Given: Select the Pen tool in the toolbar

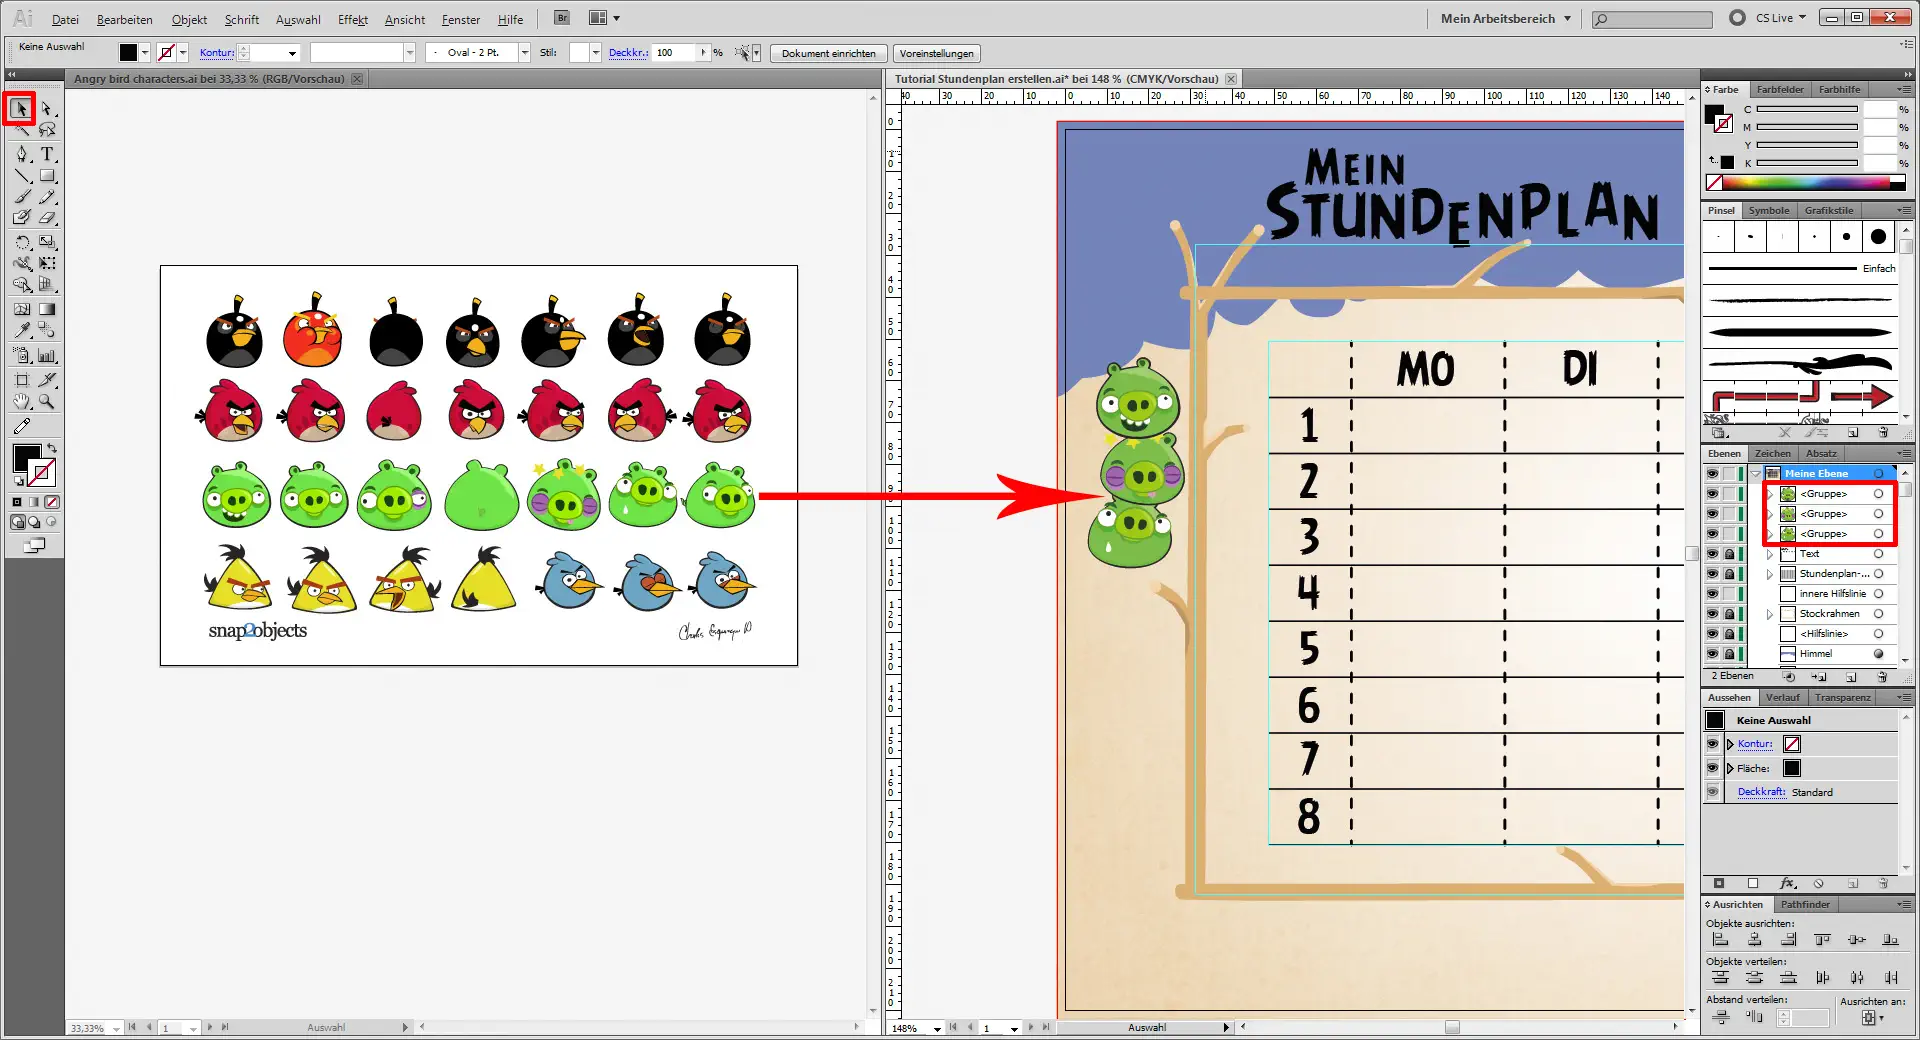Looking at the screenshot, I should 22,155.
